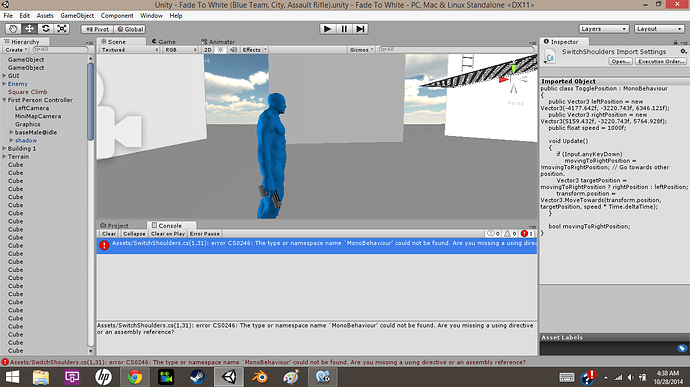Open the Textured draw mode dropdown
The height and width of the screenshot is (387, 690).
(129, 50)
